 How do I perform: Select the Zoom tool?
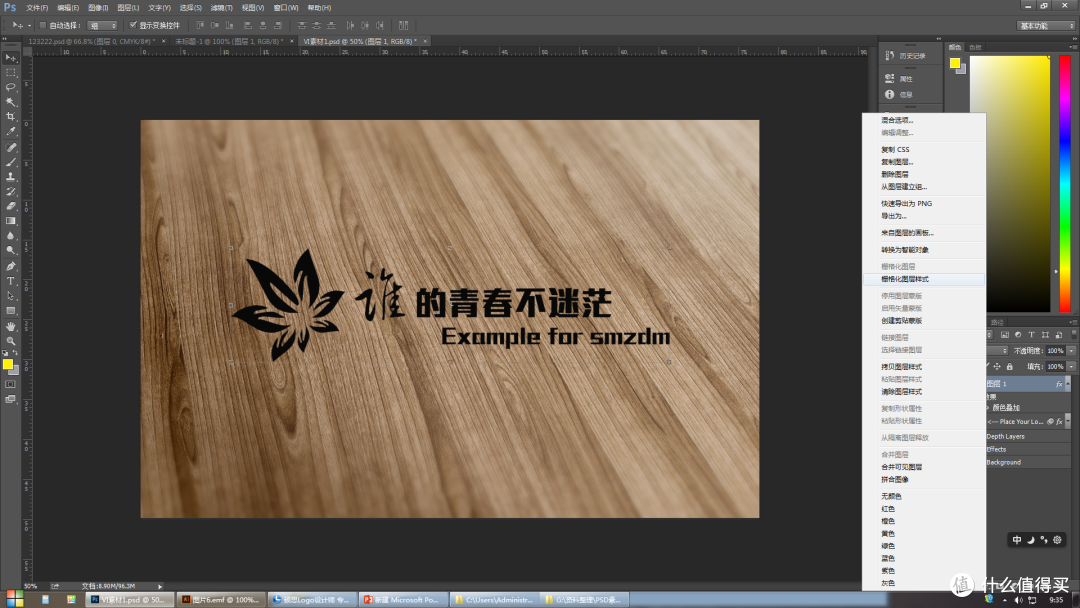tap(10, 341)
